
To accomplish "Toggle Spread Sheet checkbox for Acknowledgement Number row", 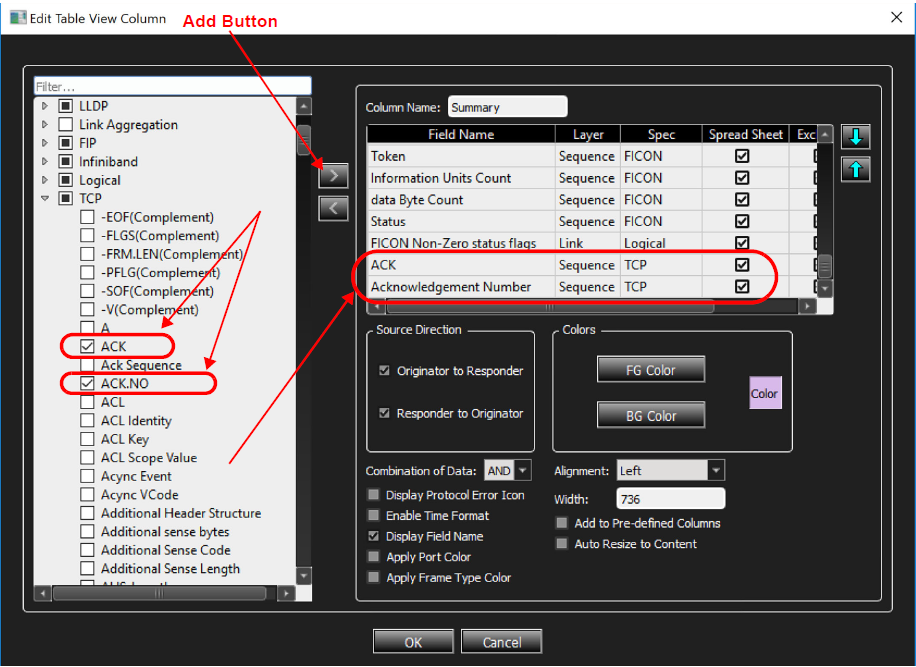I will tap(742, 287).
